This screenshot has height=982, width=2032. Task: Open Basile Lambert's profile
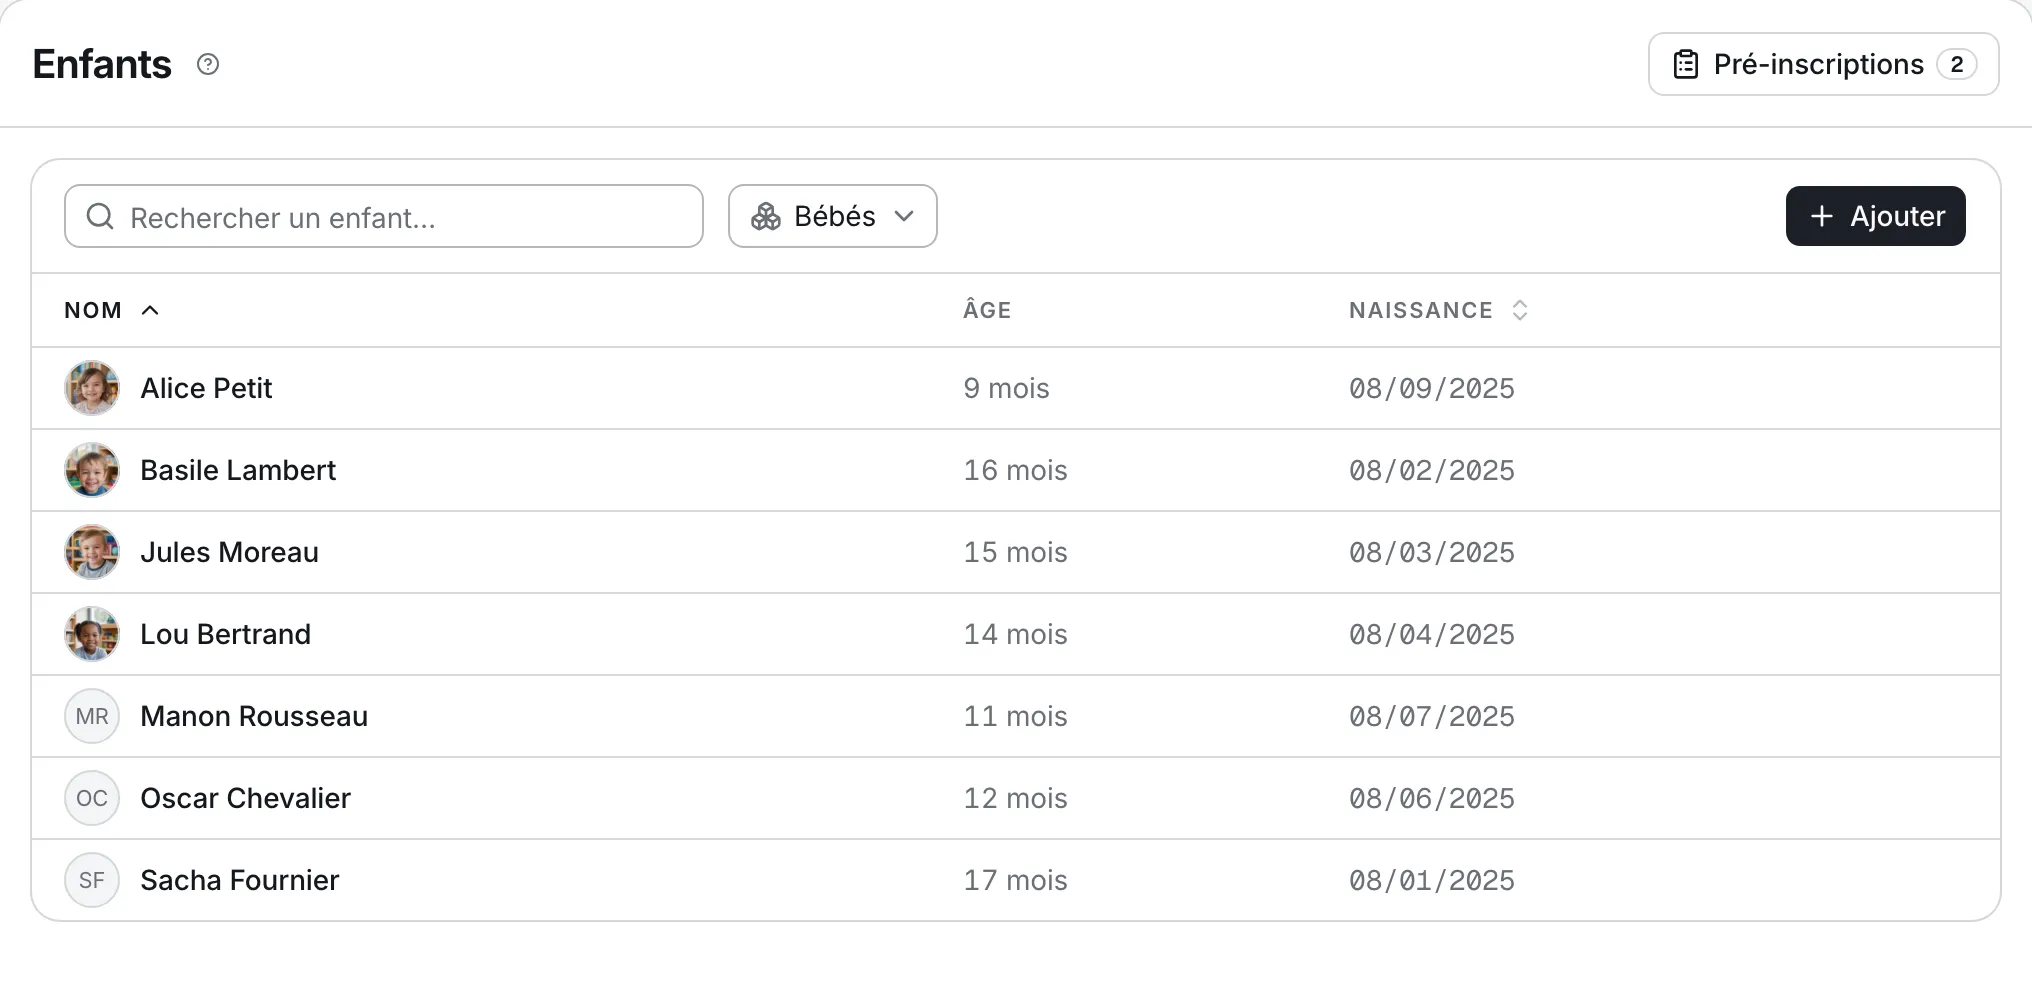pyautogui.click(x=238, y=470)
